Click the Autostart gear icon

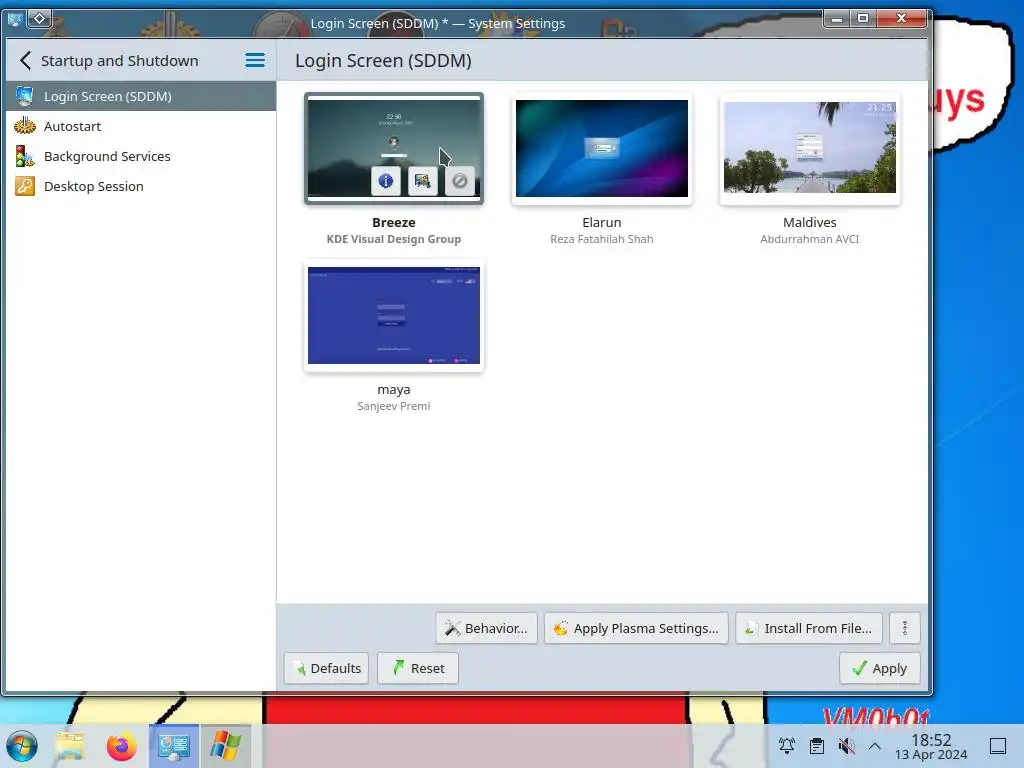click(25, 126)
